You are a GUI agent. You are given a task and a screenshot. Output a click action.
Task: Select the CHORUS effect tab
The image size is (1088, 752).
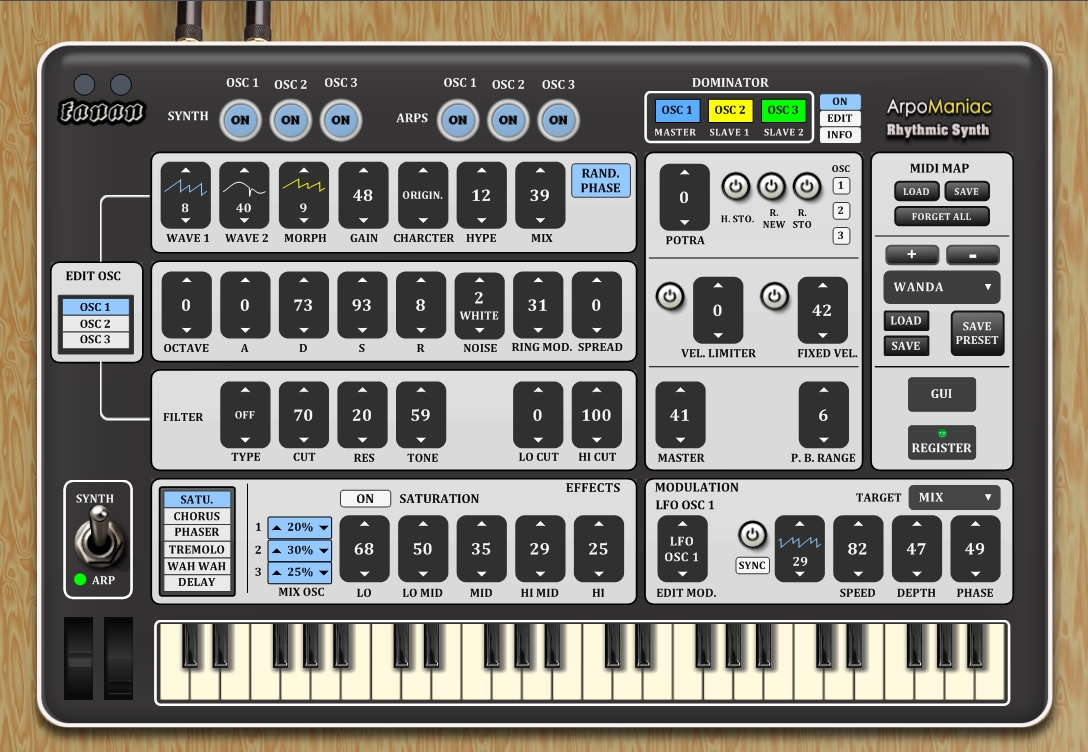[196, 517]
